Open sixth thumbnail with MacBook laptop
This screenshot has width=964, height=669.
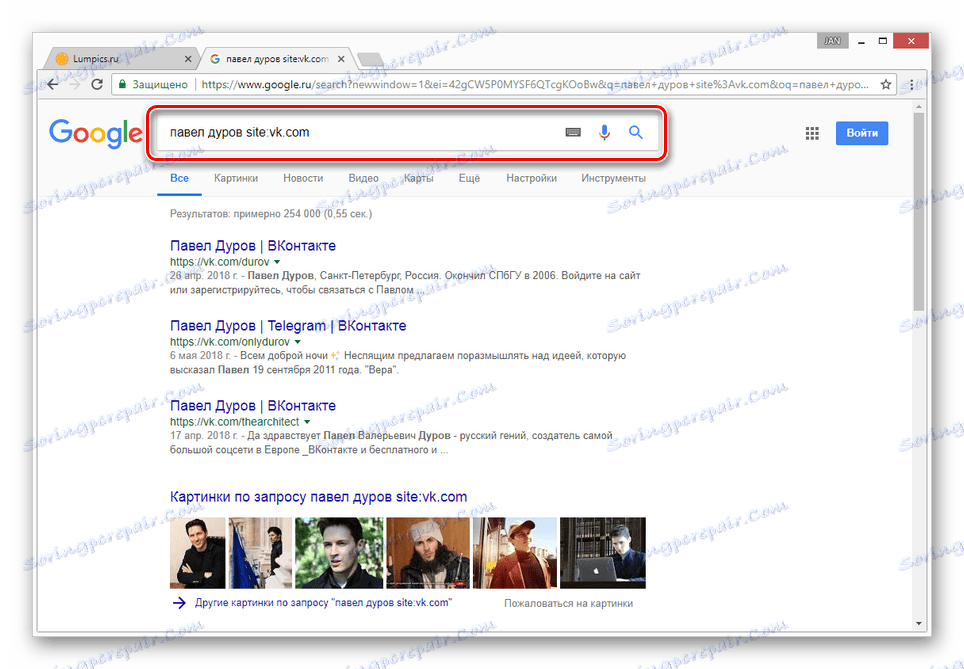pyautogui.click(x=602, y=553)
